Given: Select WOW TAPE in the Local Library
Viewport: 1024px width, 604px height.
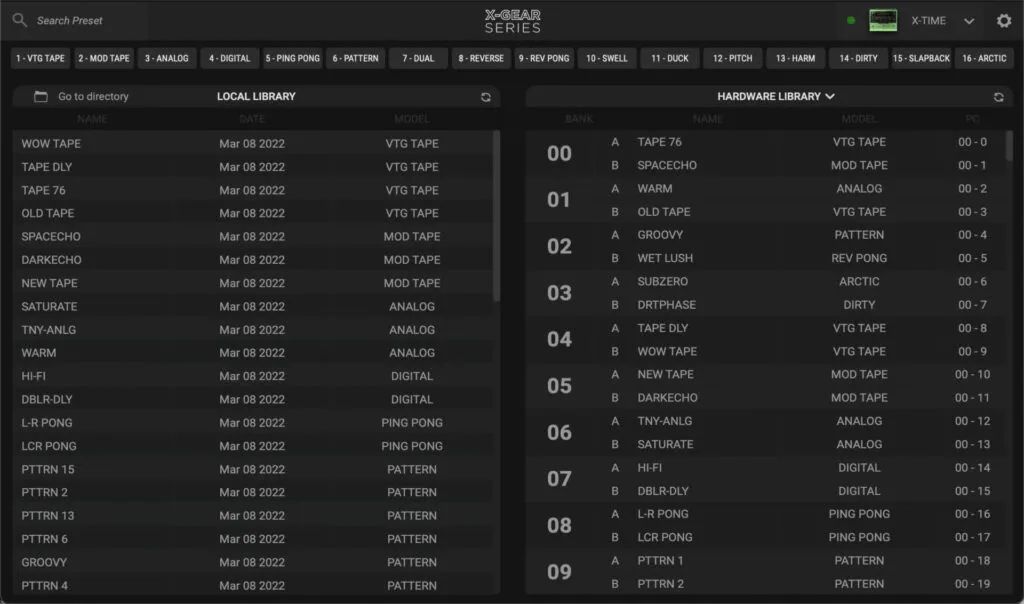Looking at the screenshot, I should 253,144.
